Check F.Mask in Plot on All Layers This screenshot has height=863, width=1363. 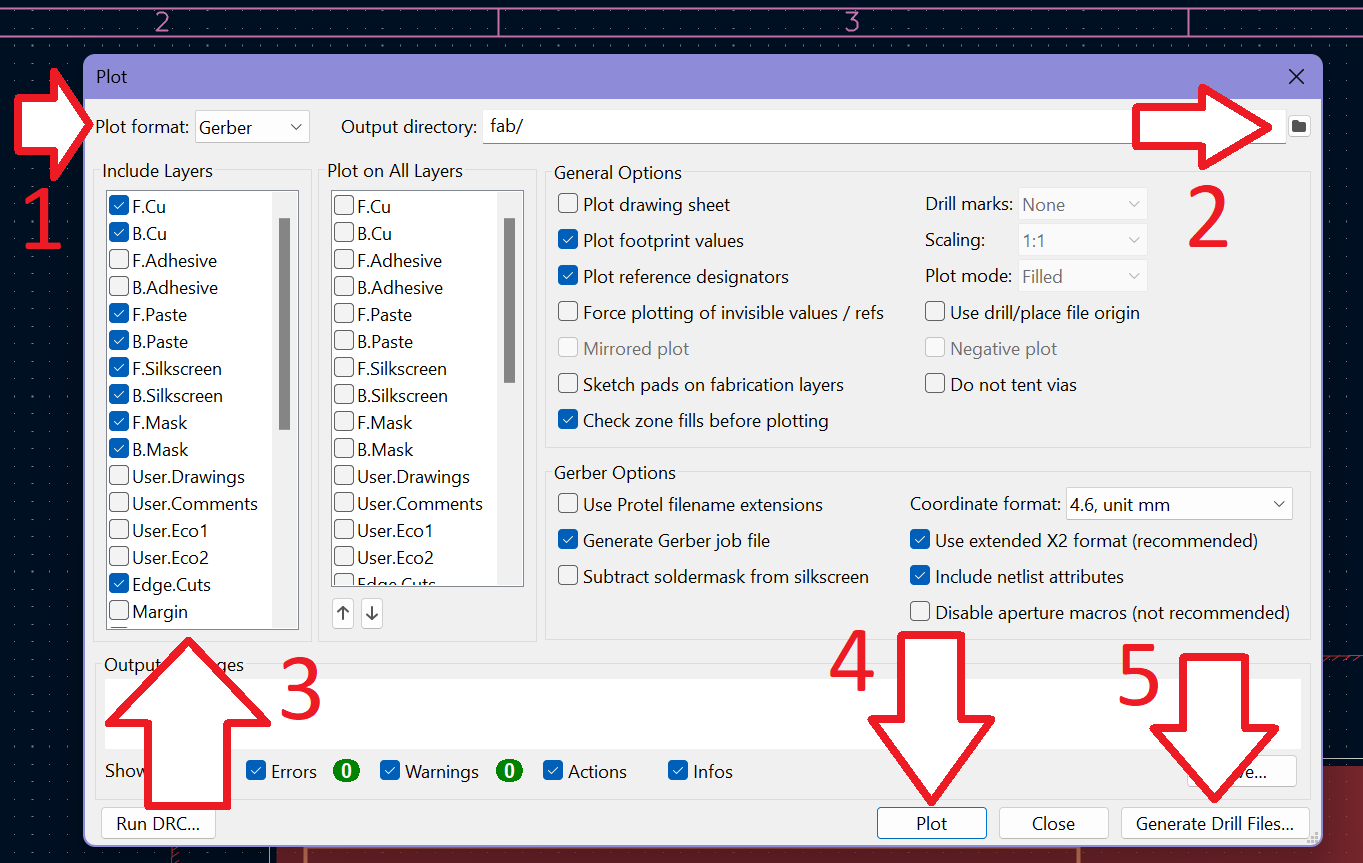(x=343, y=422)
